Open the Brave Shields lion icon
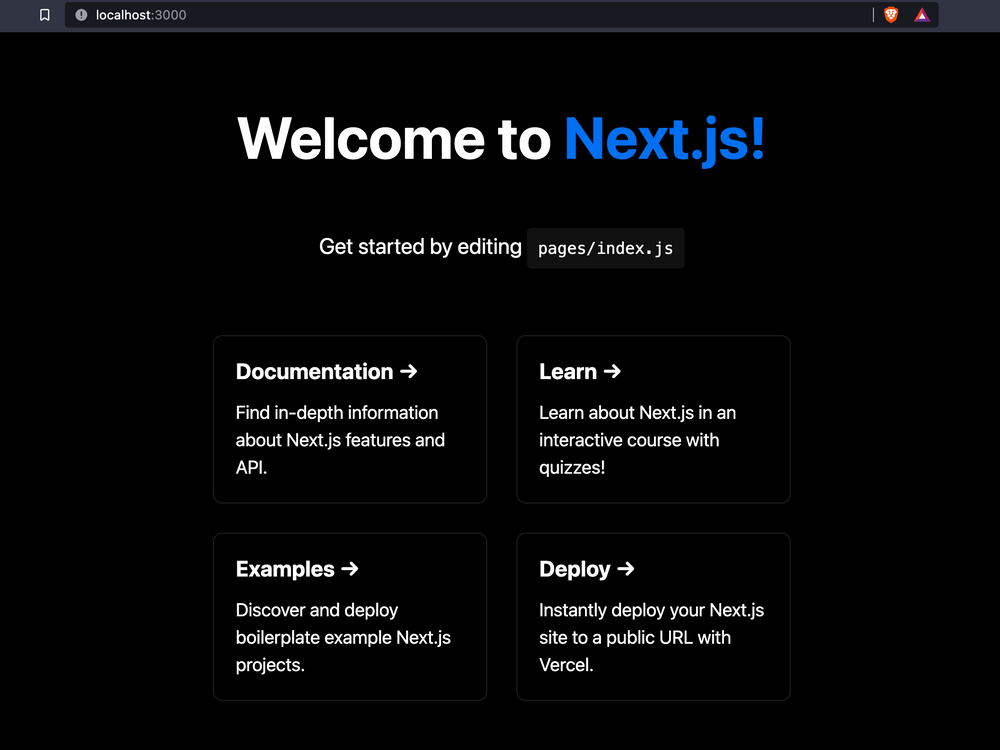The height and width of the screenshot is (750, 1000). pos(890,15)
